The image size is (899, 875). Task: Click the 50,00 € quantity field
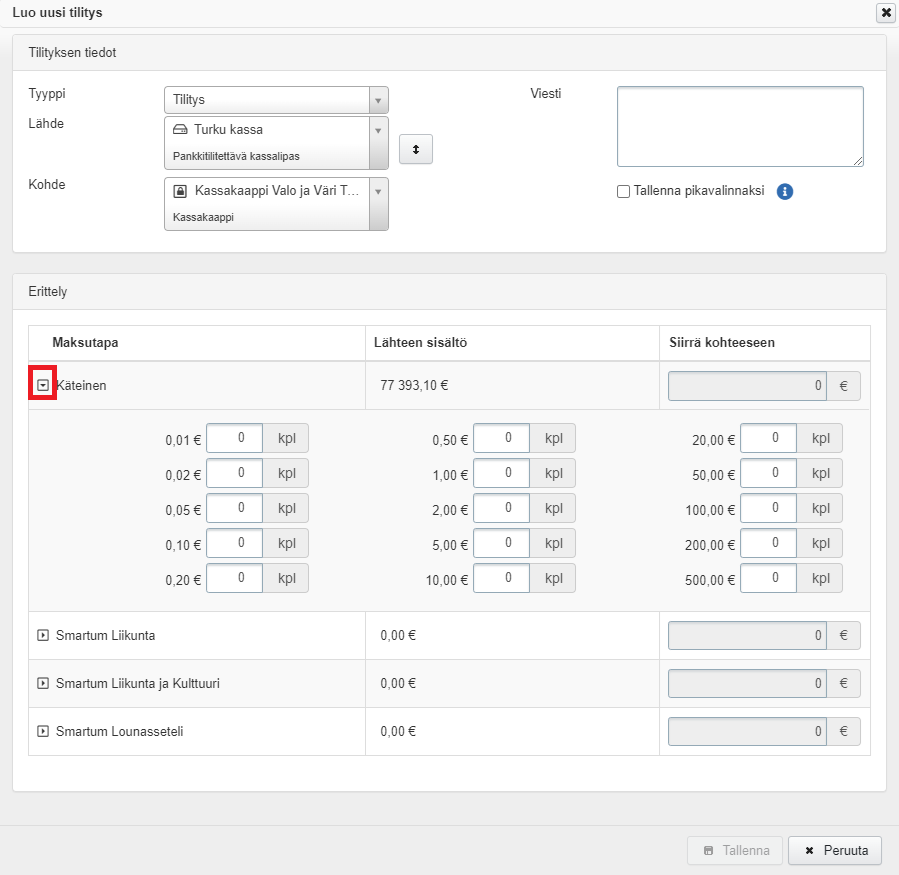(x=768, y=473)
